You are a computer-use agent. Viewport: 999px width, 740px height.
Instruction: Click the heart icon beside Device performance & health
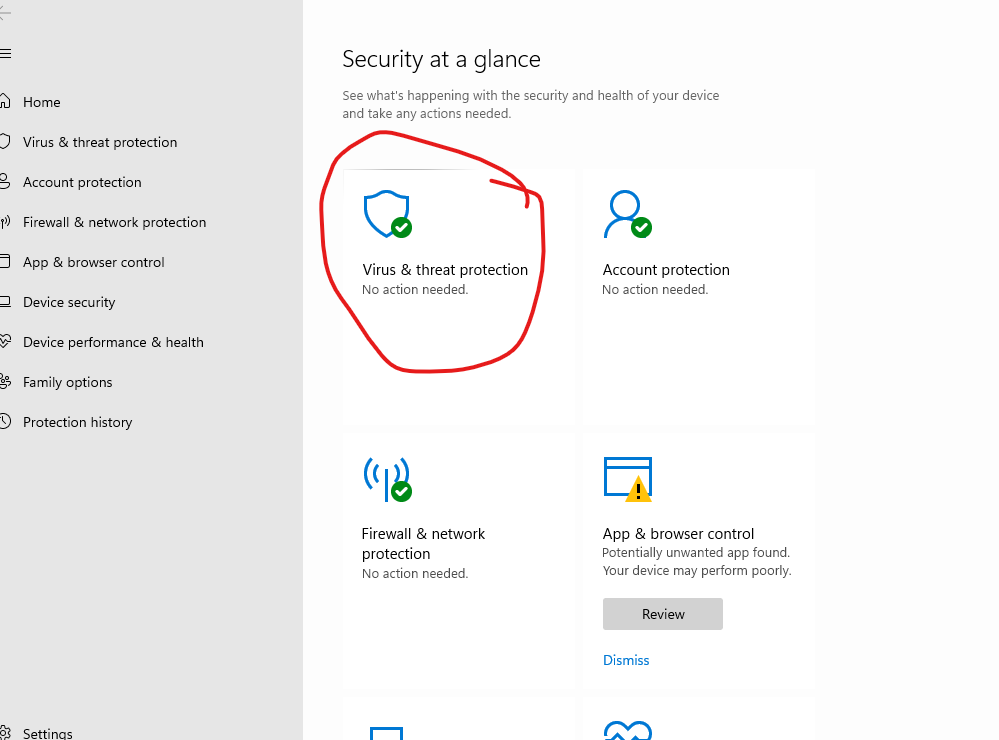(x=5, y=342)
